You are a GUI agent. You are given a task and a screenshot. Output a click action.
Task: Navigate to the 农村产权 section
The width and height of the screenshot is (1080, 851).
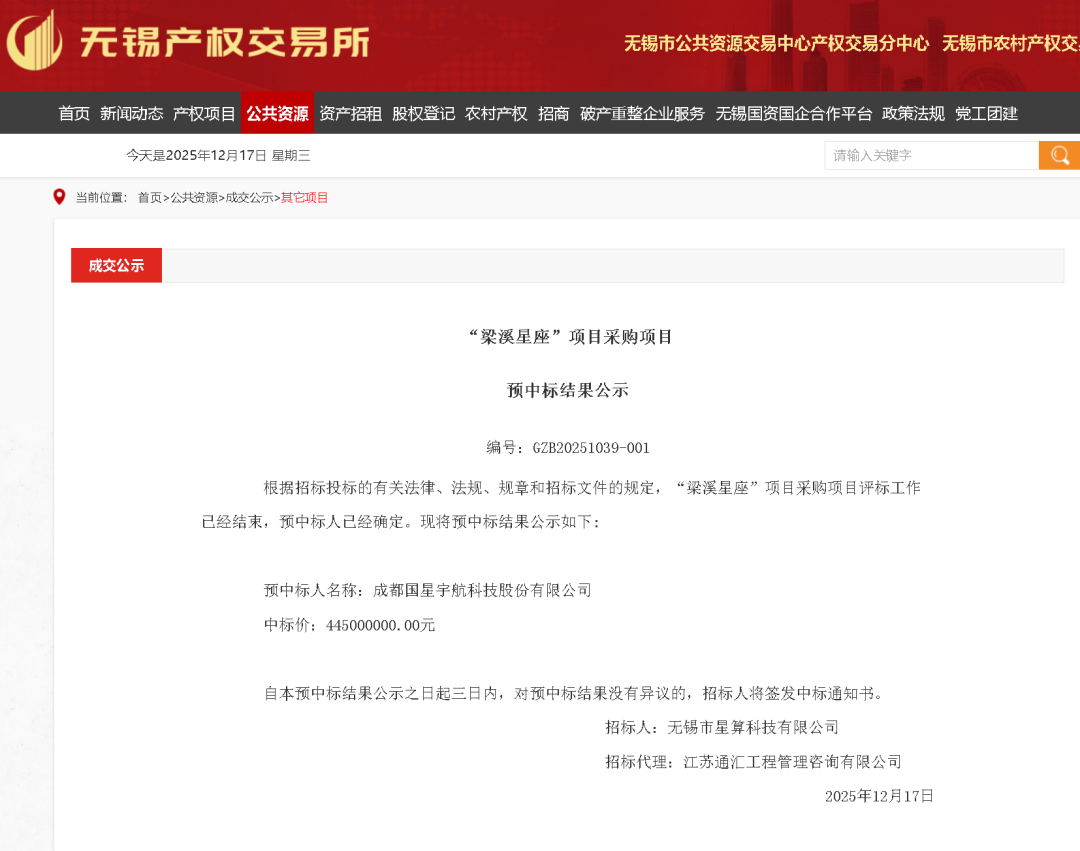pos(496,113)
